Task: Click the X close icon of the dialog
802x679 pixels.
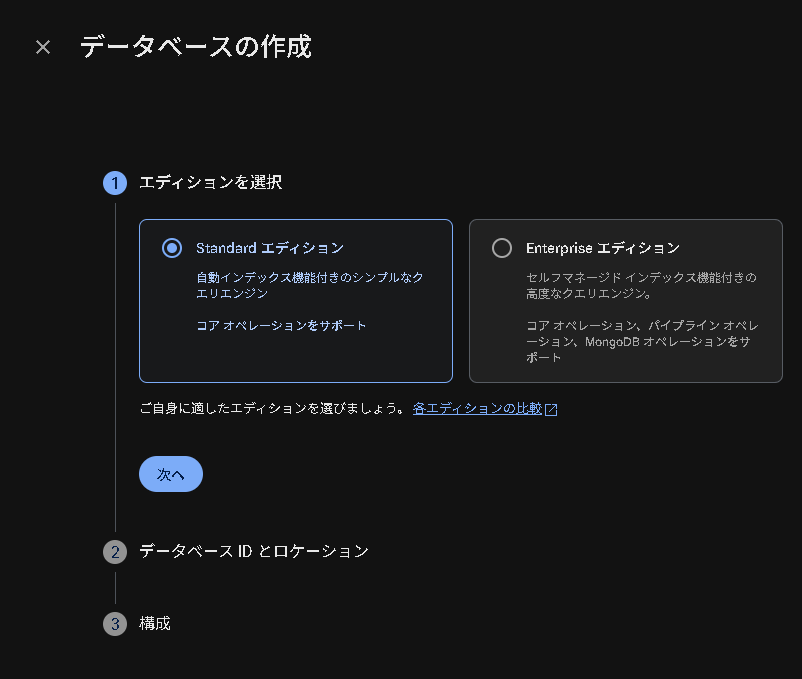Action: [x=42, y=46]
